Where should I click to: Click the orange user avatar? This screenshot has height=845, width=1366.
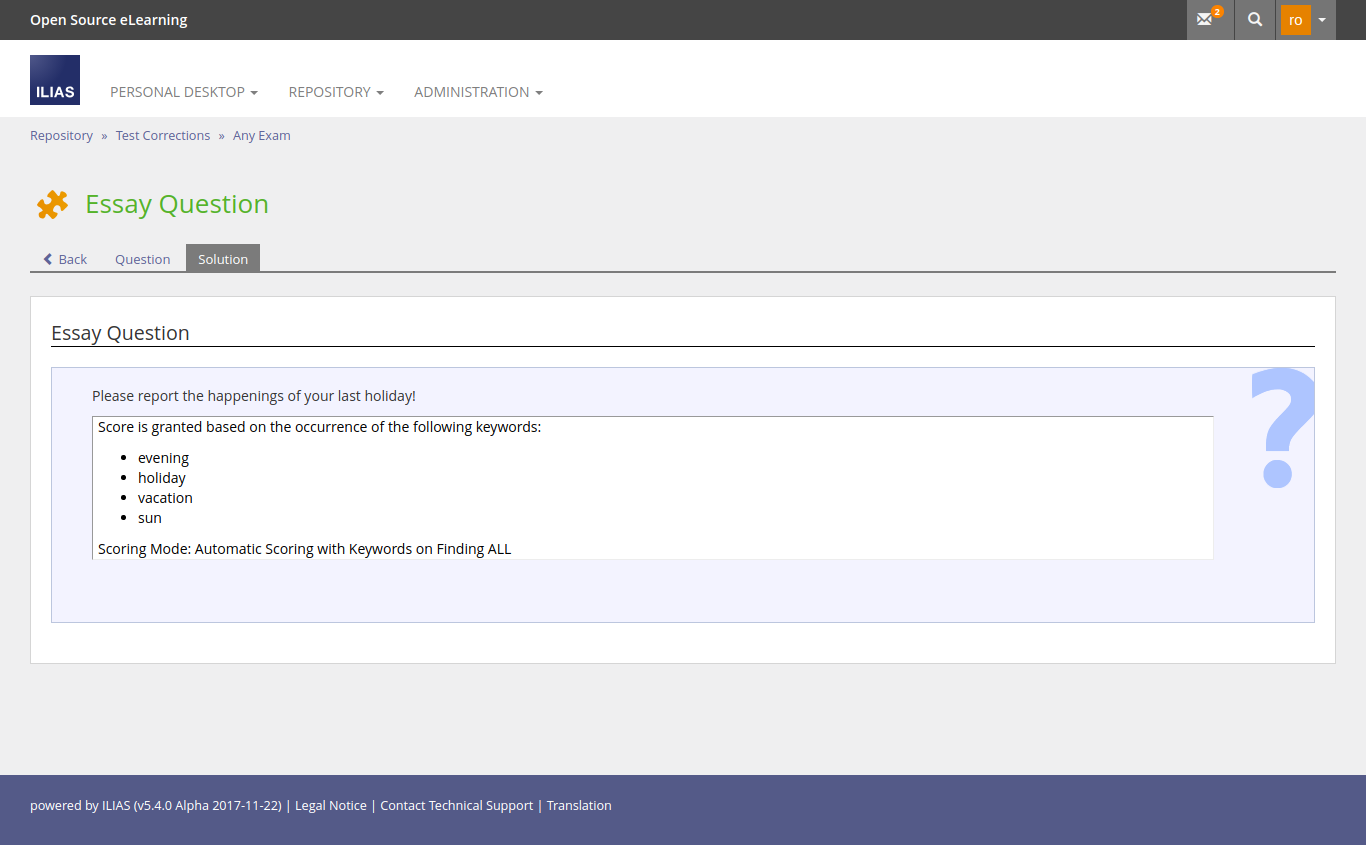coord(1295,20)
